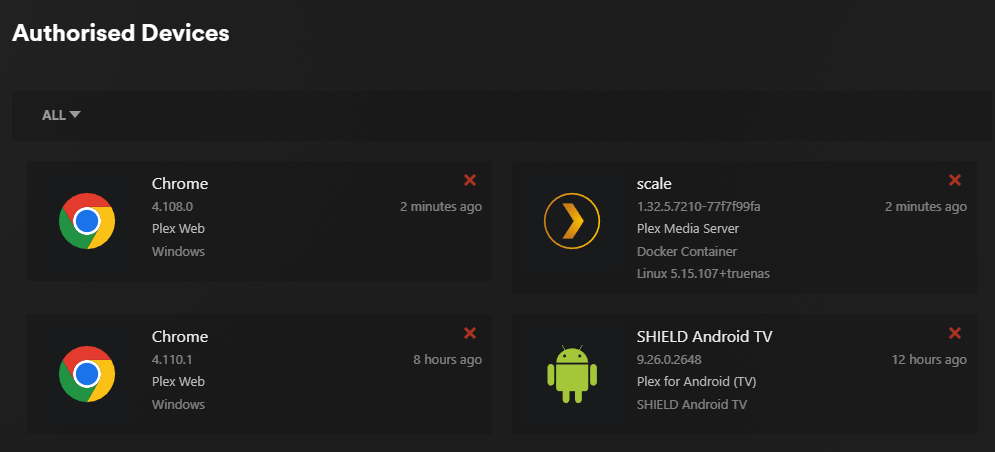Click Linux 5.15.107+truenas text
The height and width of the screenshot is (452, 995).
pos(703,274)
